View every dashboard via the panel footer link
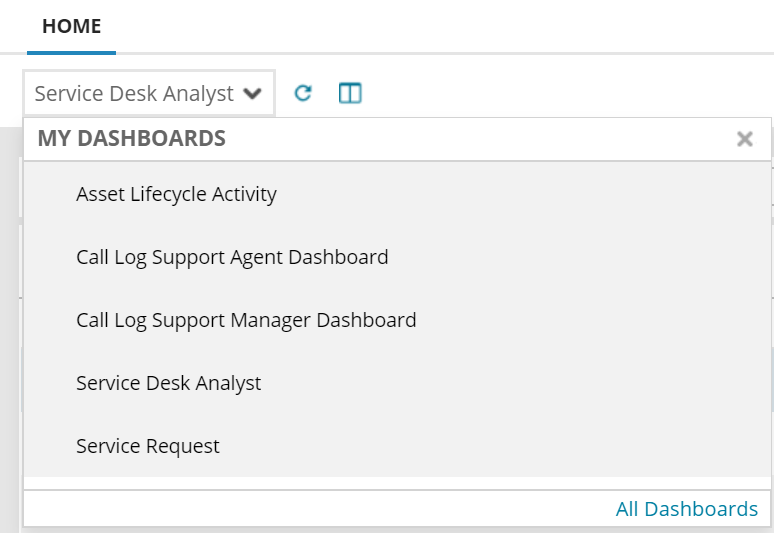 point(686,509)
